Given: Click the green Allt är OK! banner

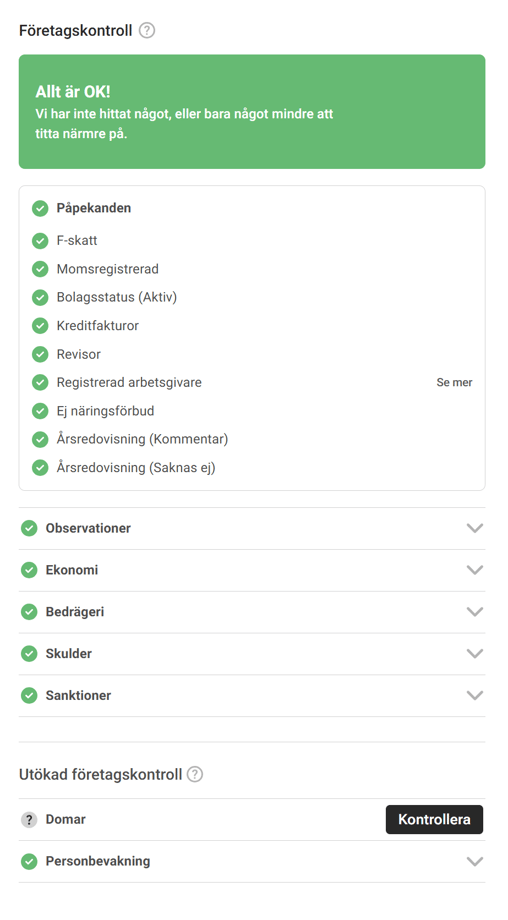Looking at the screenshot, I should (x=252, y=111).
